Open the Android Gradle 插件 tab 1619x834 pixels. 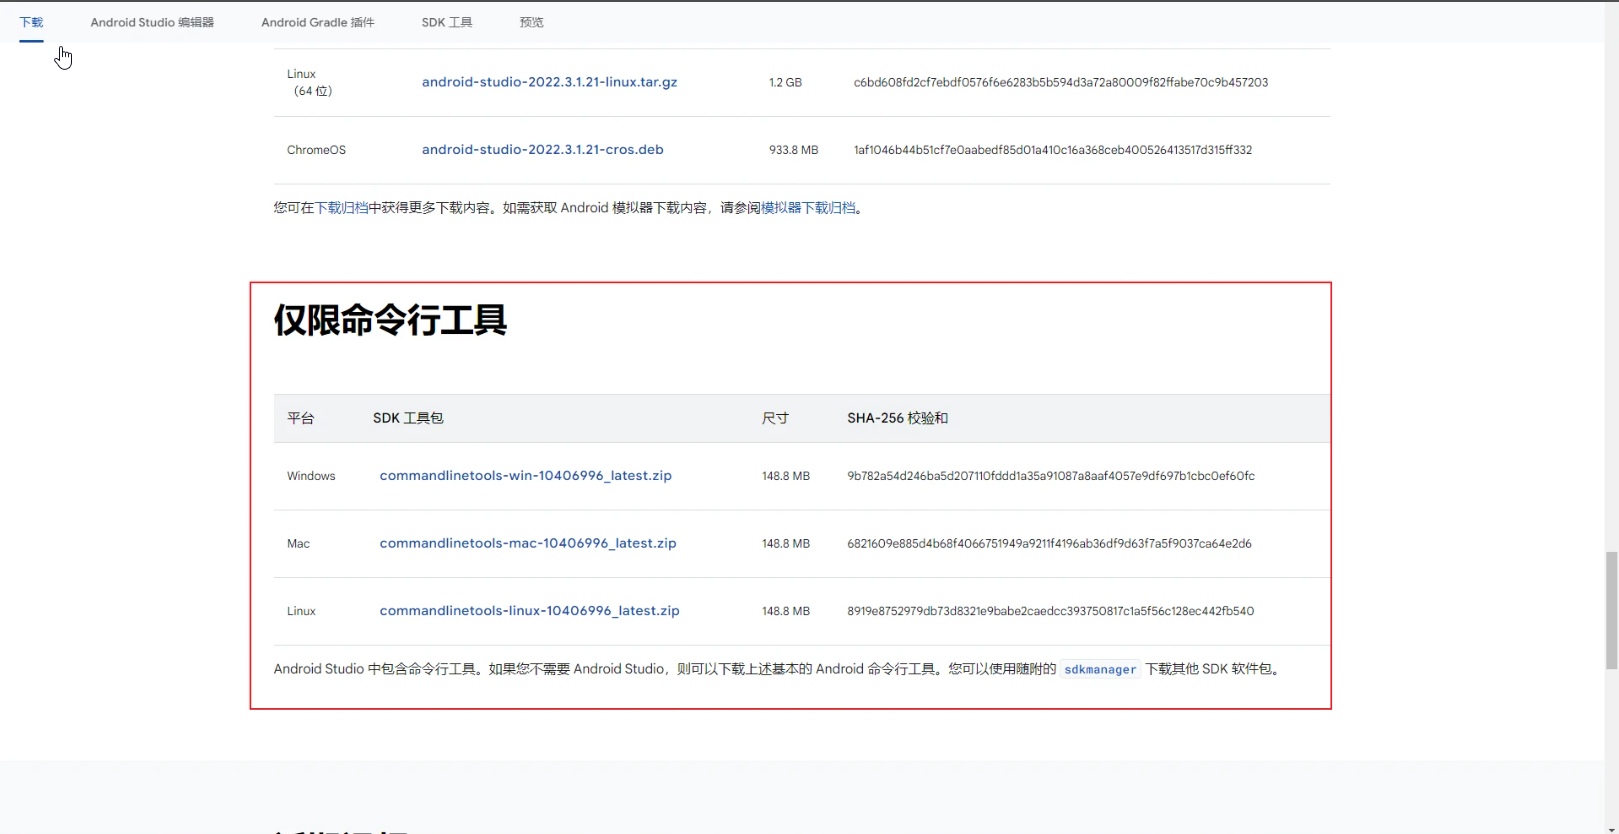point(318,22)
